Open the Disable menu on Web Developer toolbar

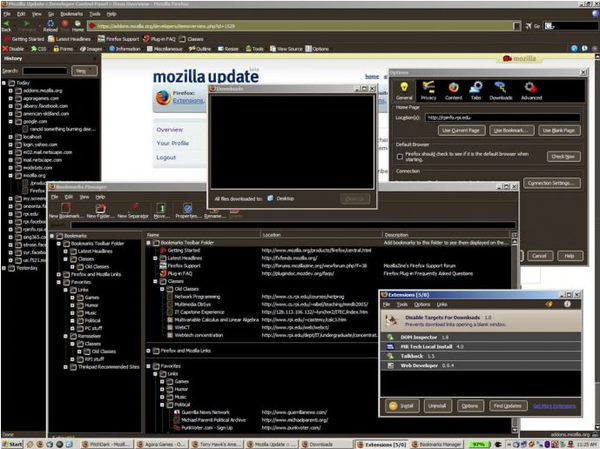tap(13, 49)
